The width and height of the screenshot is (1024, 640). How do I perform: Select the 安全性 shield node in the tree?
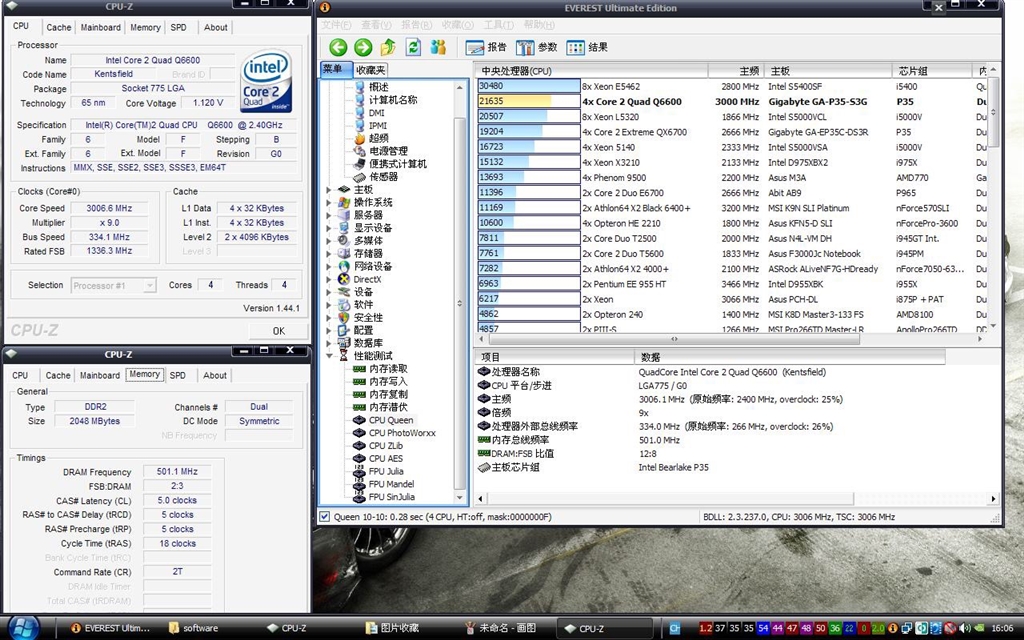pos(368,317)
